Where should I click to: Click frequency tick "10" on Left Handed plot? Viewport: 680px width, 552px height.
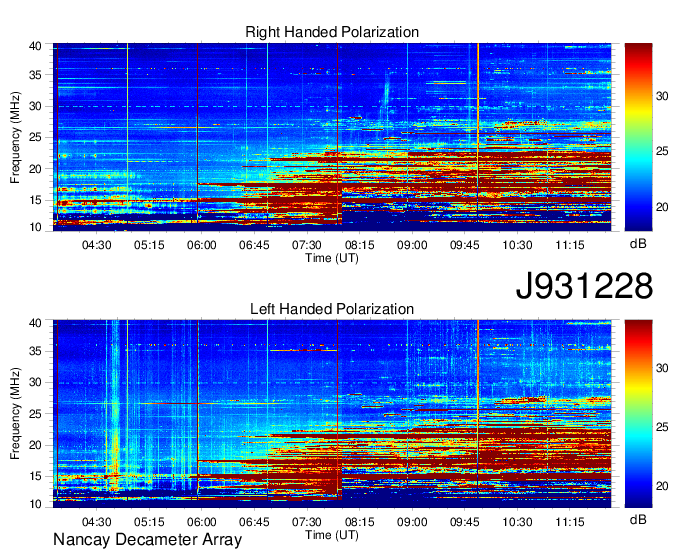coord(35,504)
